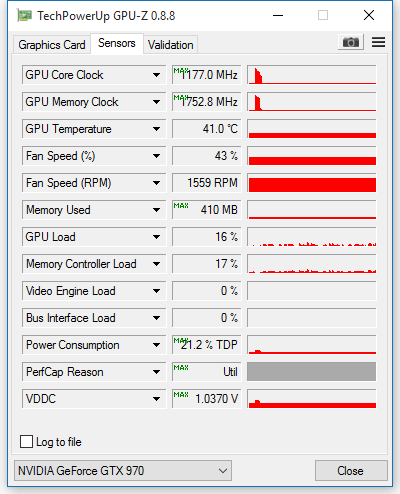Open the PerfCap Reason dropdown arrow

156,372
